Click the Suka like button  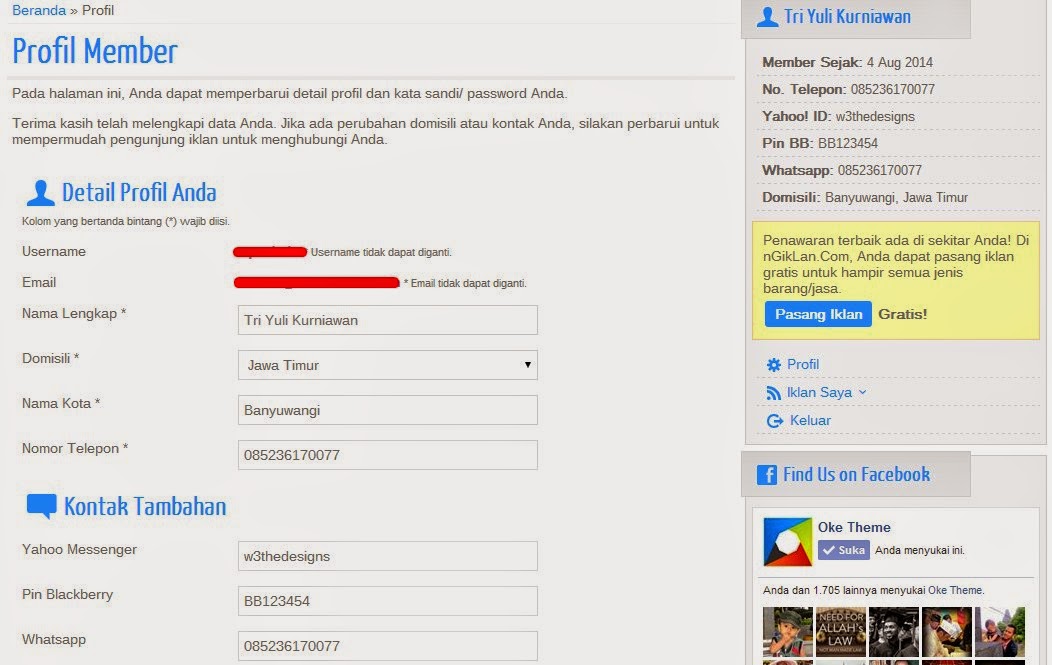pyautogui.click(x=843, y=550)
